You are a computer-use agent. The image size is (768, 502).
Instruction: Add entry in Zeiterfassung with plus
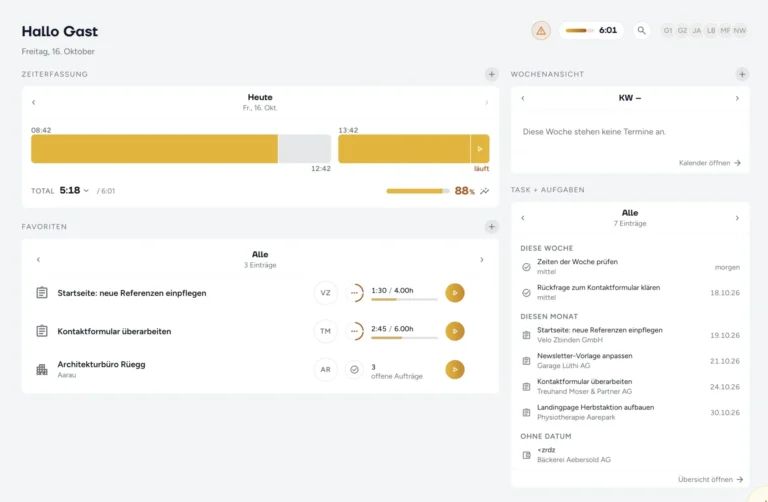(491, 74)
